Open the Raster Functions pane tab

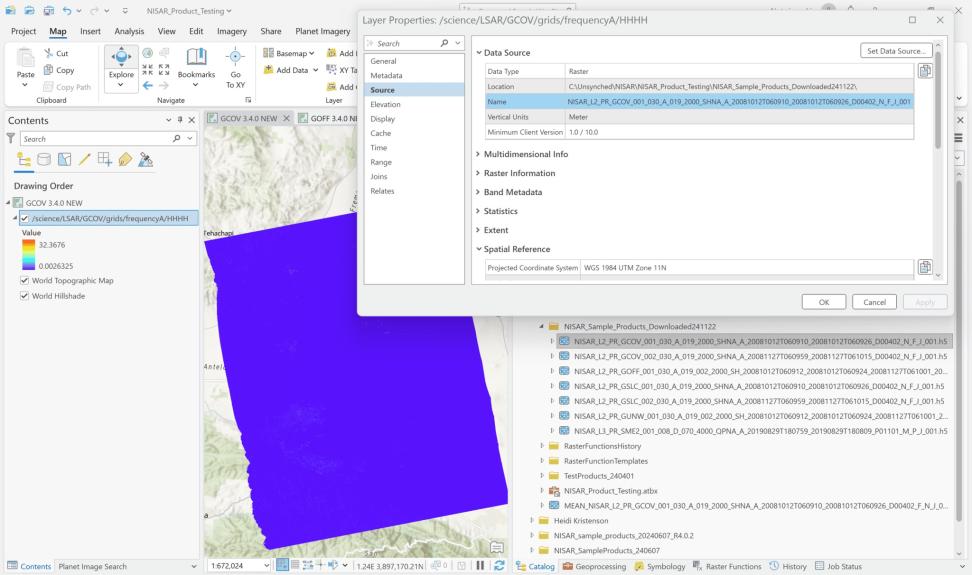(727, 566)
